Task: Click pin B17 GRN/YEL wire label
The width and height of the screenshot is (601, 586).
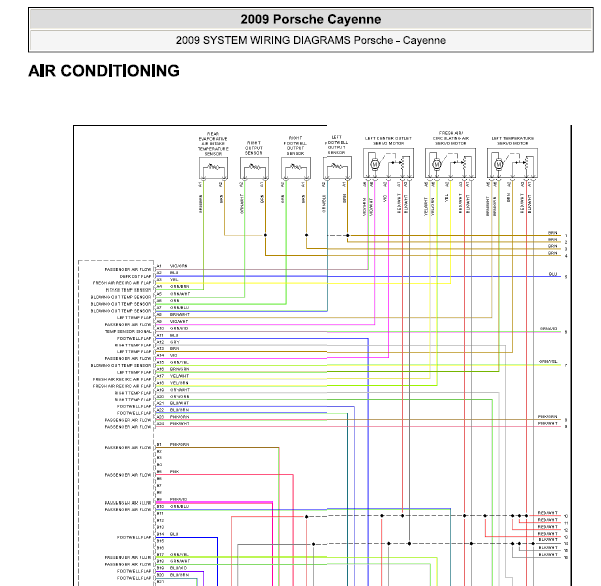Action: click(179, 555)
